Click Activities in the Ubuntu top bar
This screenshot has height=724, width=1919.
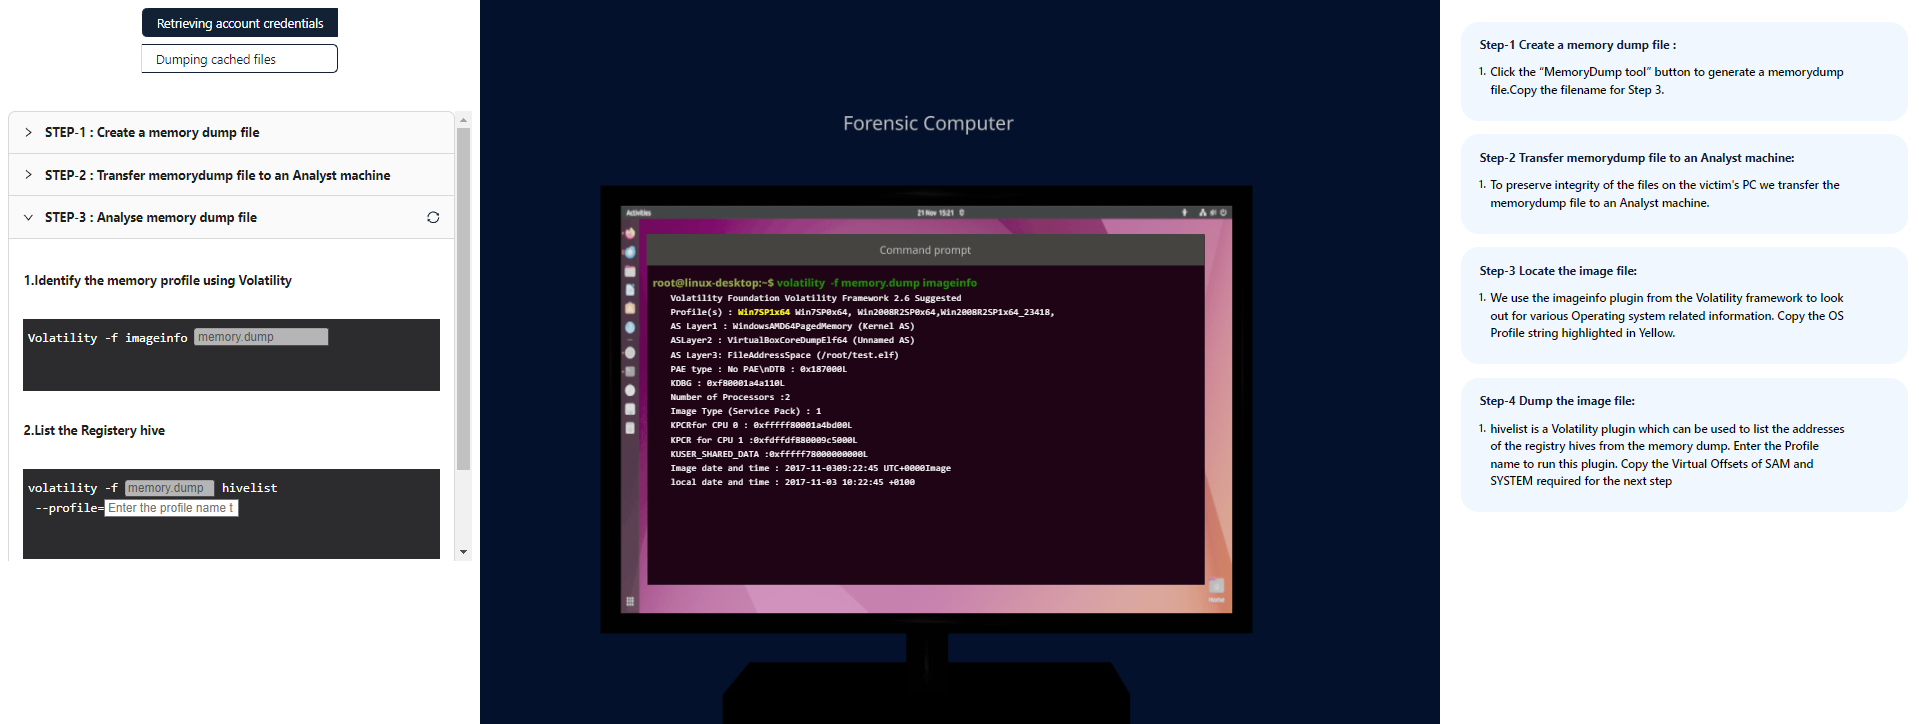click(x=638, y=212)
